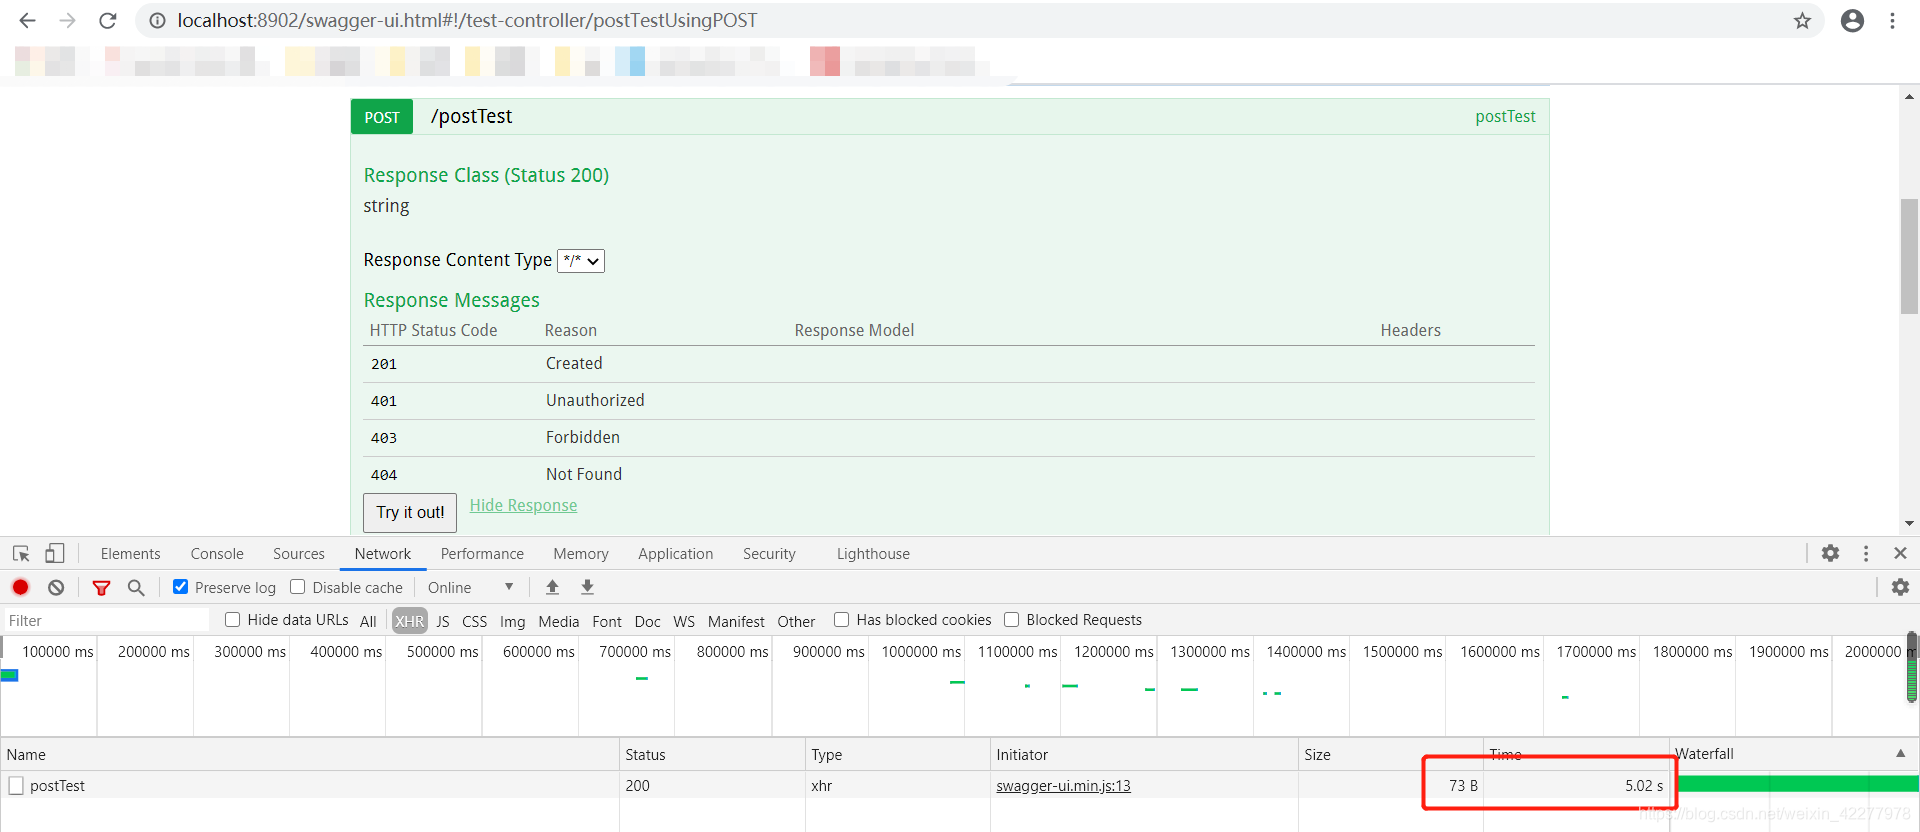The image size is (1920, 832).
Task: Click into the network Filter input field
Action: 107,621
